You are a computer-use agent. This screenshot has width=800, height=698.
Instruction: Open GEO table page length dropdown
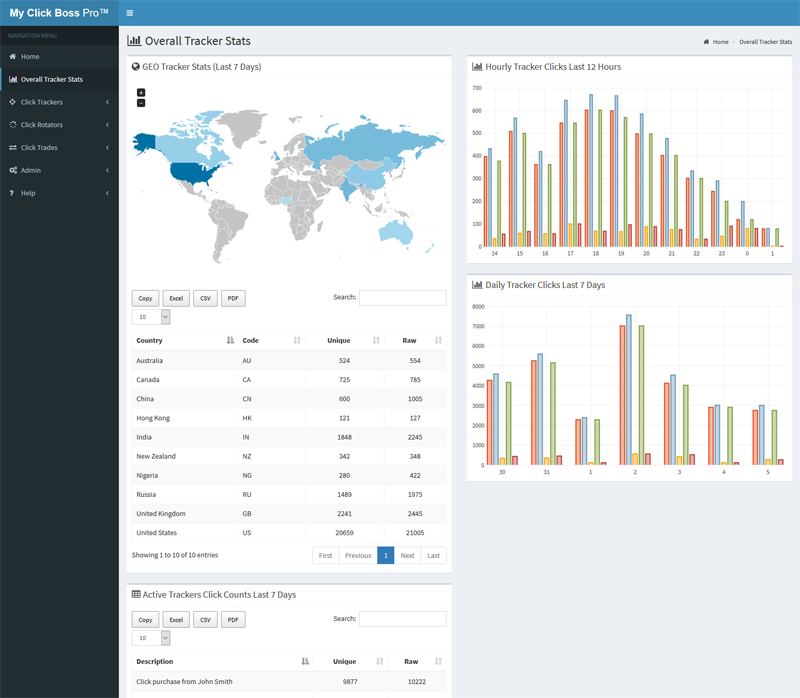pos(151,317)
